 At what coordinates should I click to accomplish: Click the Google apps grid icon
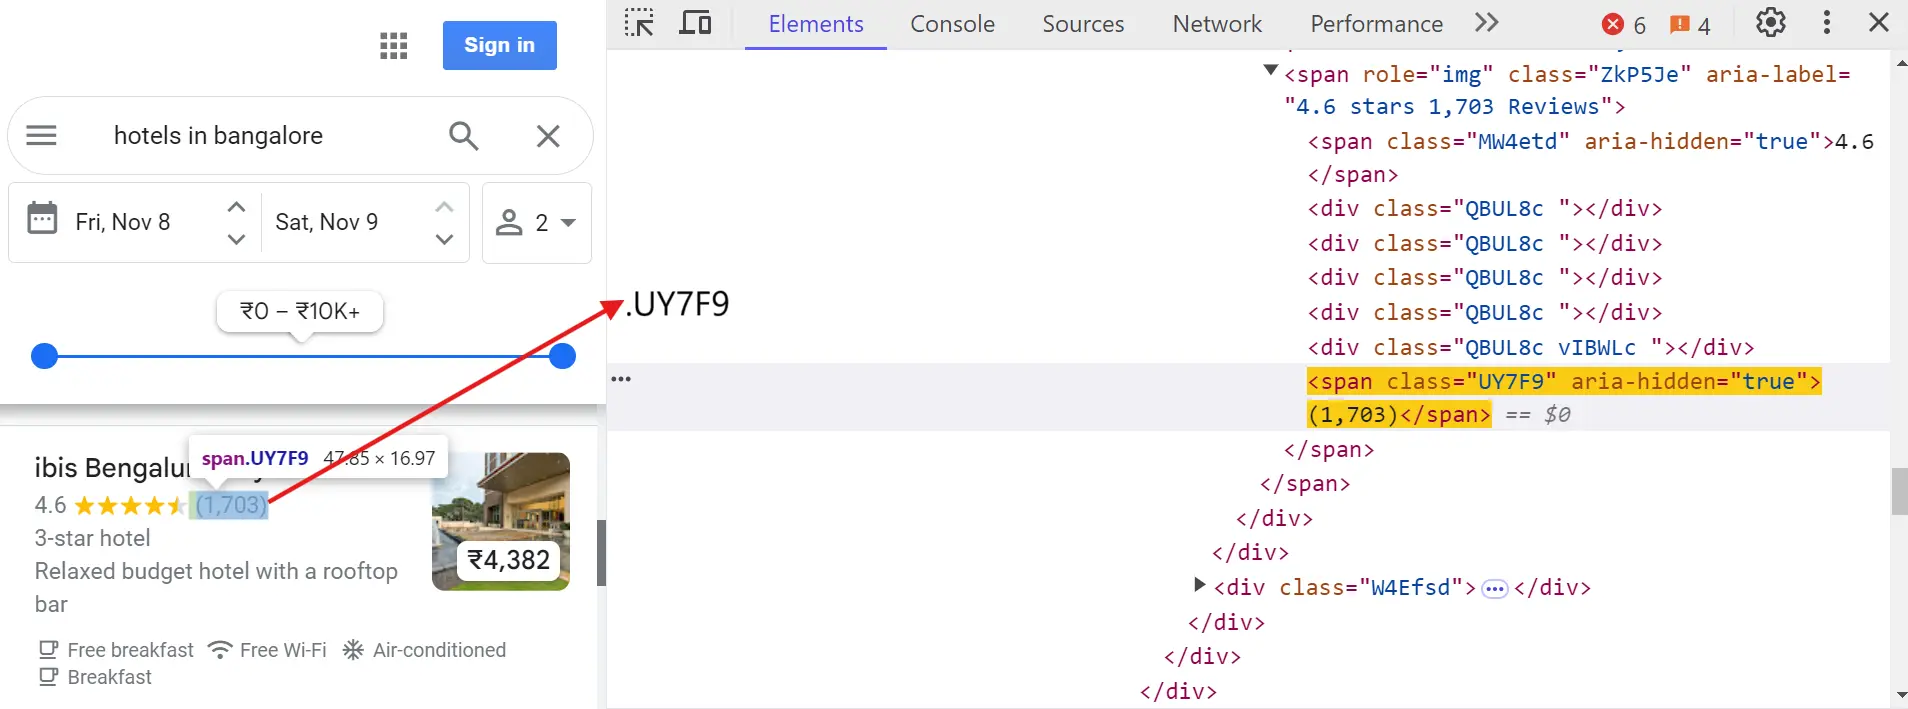tap(394, 46)
